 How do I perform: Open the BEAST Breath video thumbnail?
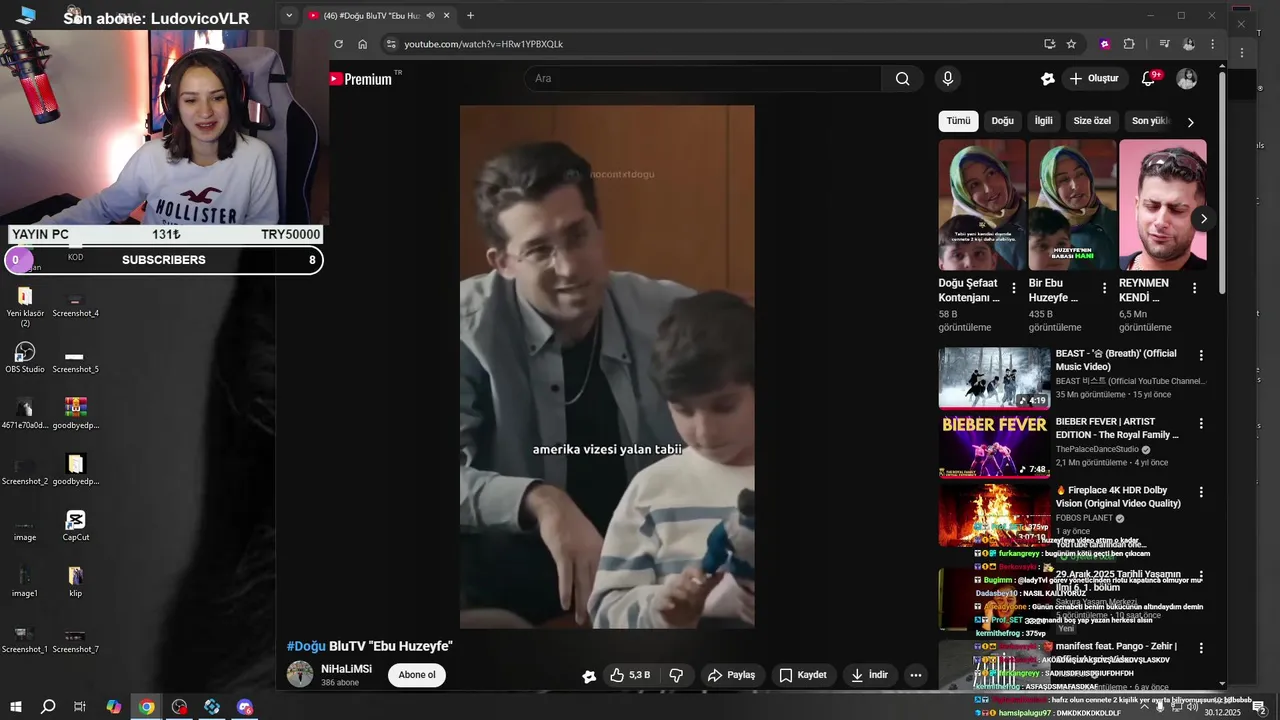click(x=994, y=378)
